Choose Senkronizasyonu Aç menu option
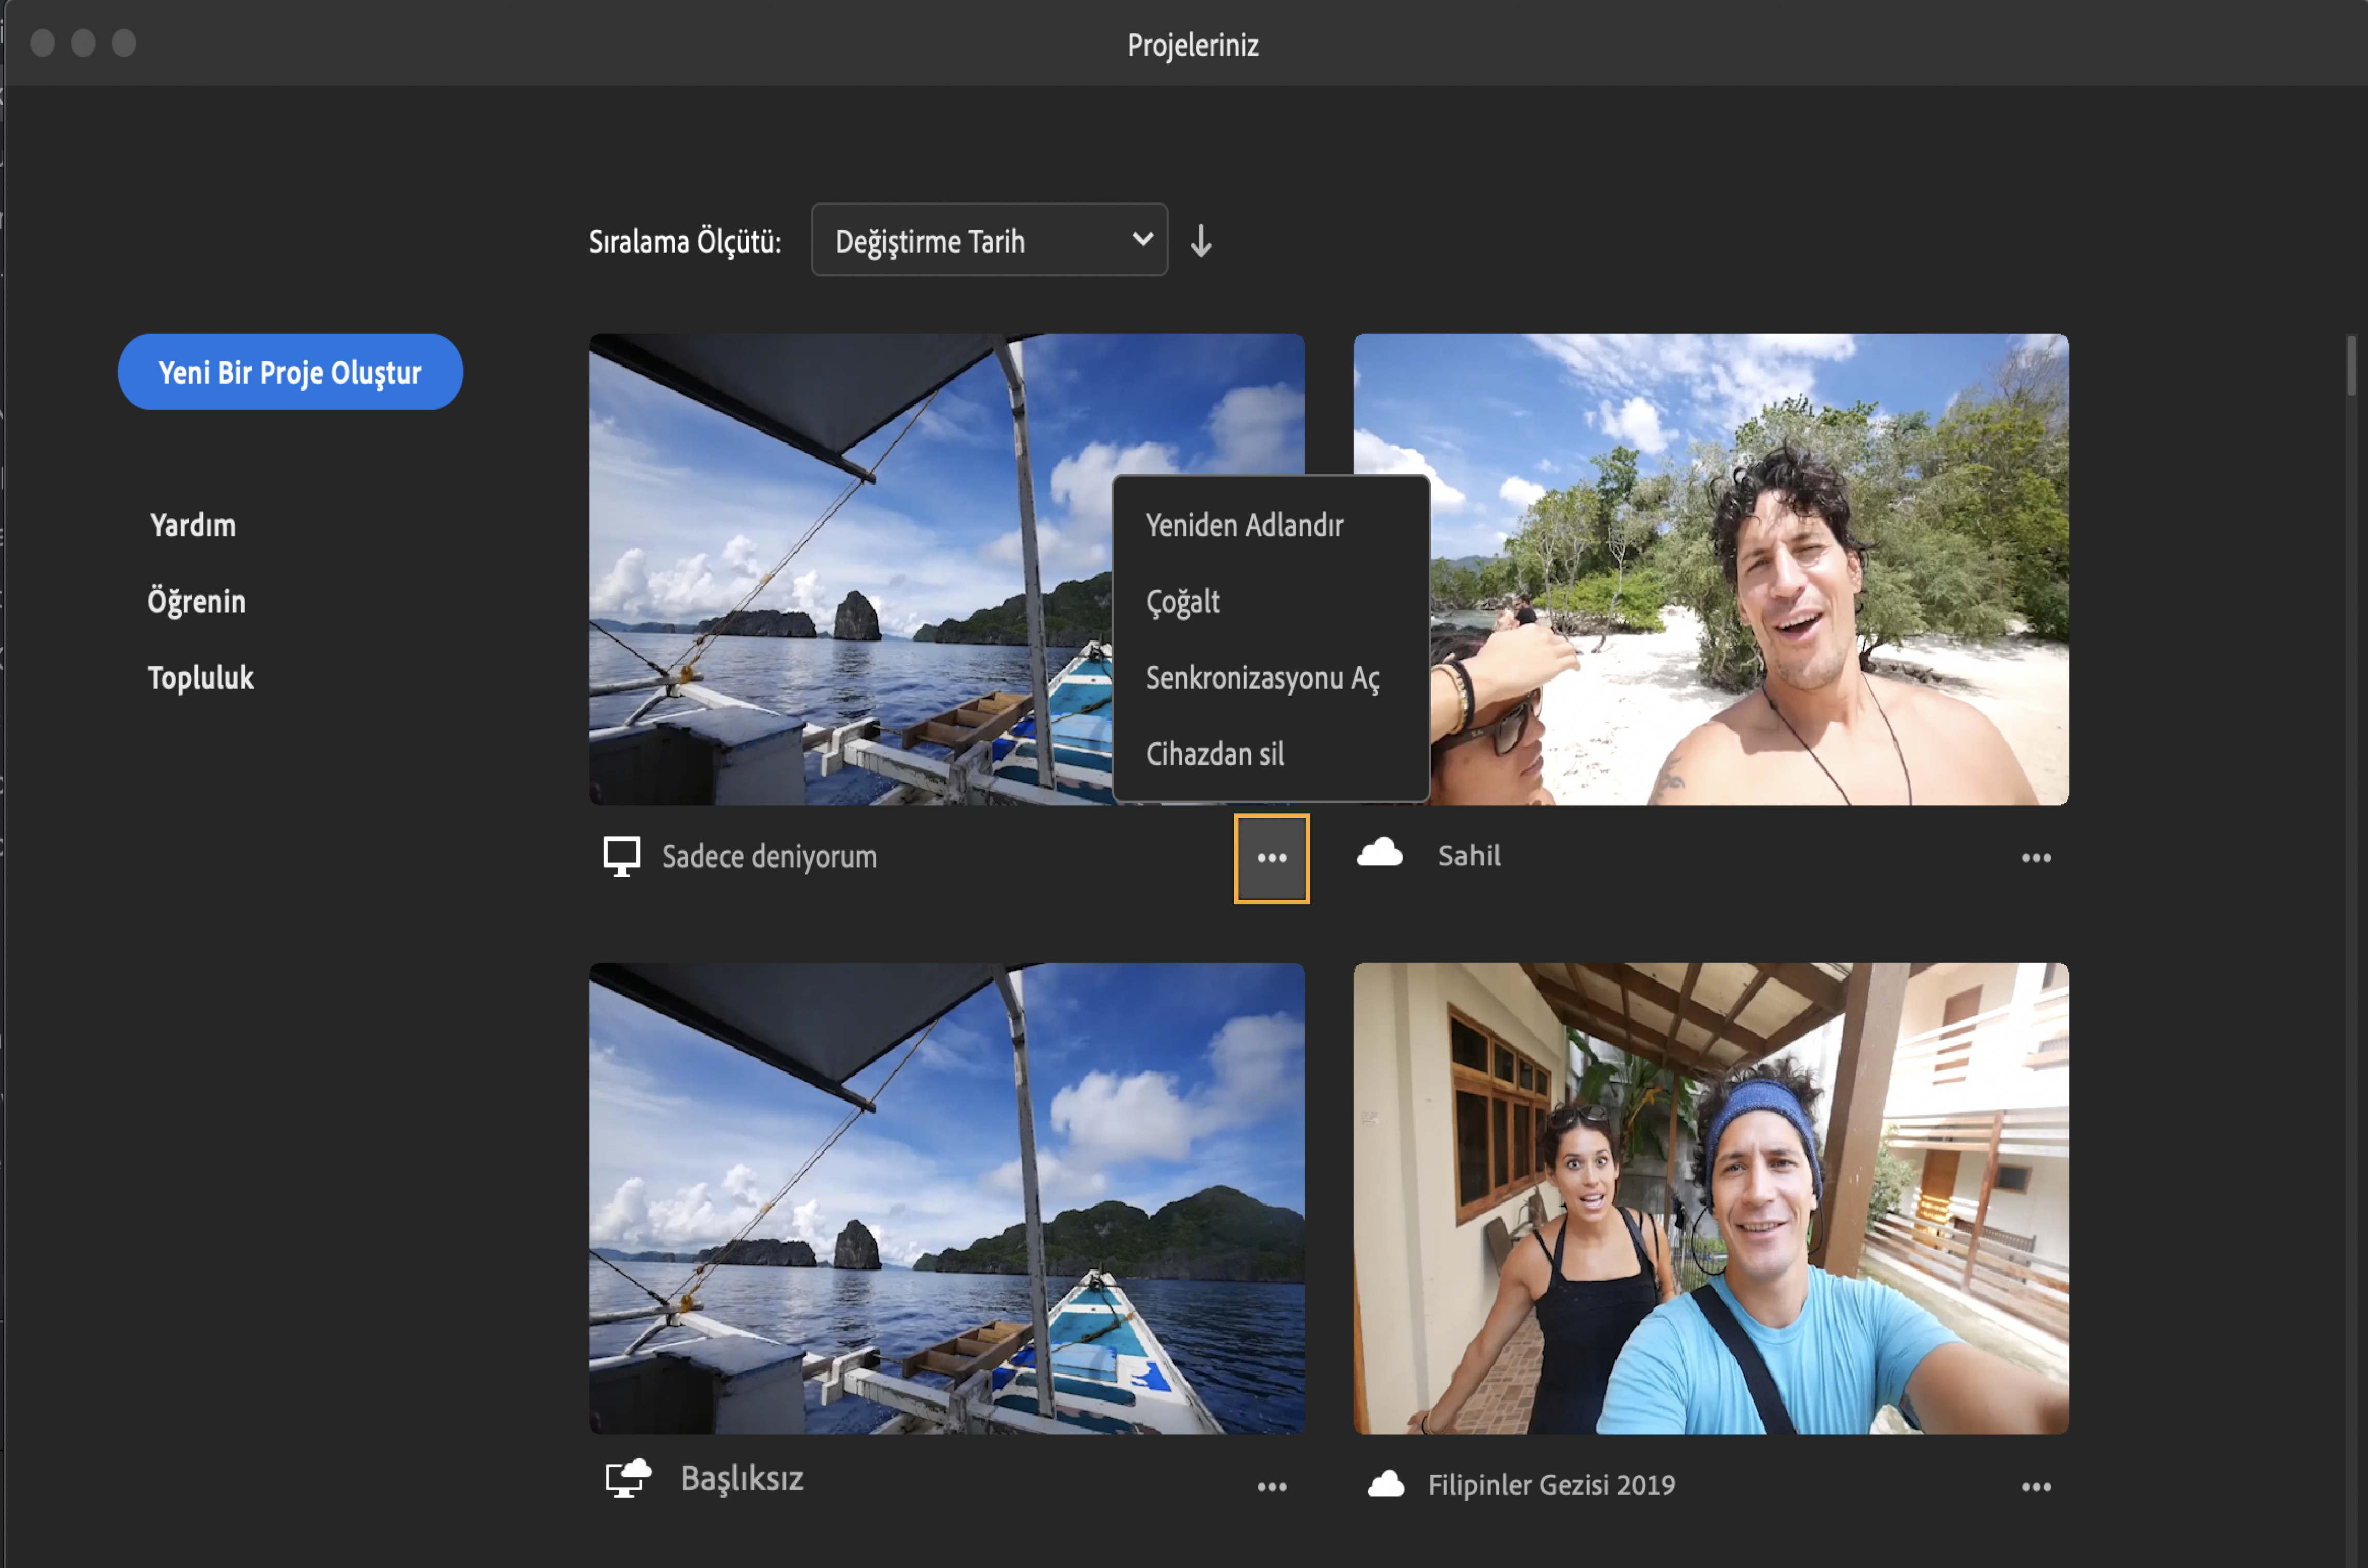This screenshot has height=1568, width=2368. [x=1262, y=678]
